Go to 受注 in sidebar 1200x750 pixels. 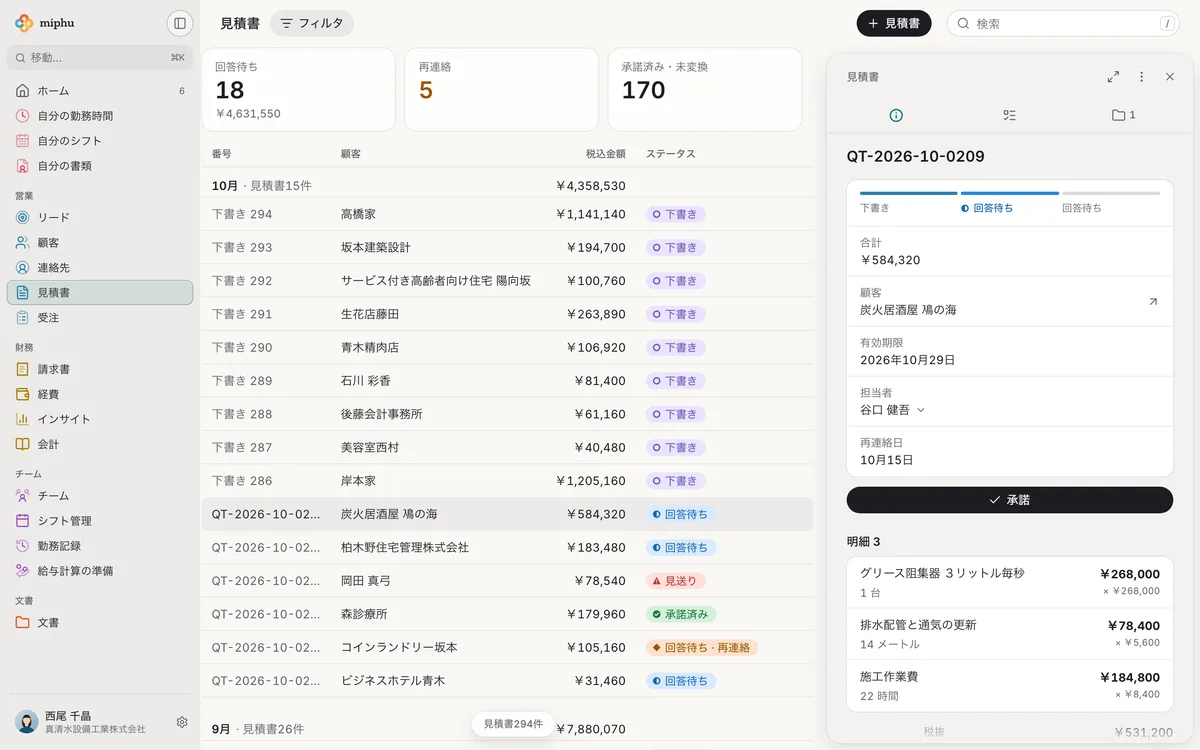pos(100,317)
